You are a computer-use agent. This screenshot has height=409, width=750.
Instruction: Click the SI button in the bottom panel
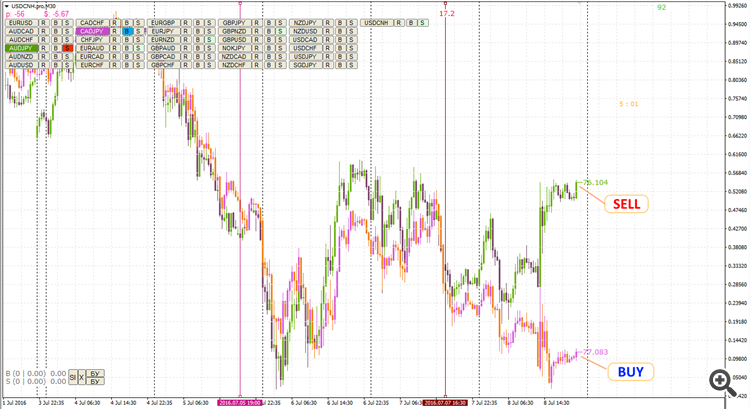(73, 377)
